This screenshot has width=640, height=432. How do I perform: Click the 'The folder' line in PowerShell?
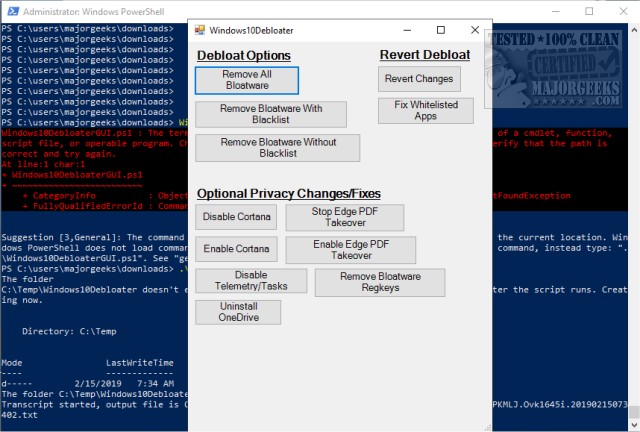click(27, 279)
